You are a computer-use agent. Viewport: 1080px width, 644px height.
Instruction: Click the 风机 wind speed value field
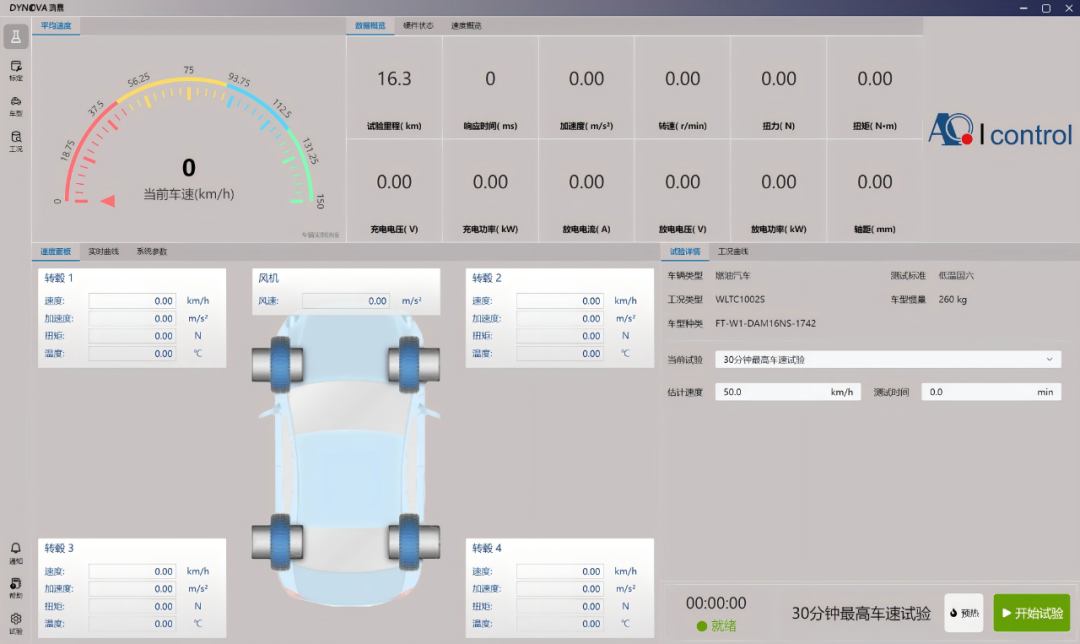pyautogui.click(x=346, y=301)
